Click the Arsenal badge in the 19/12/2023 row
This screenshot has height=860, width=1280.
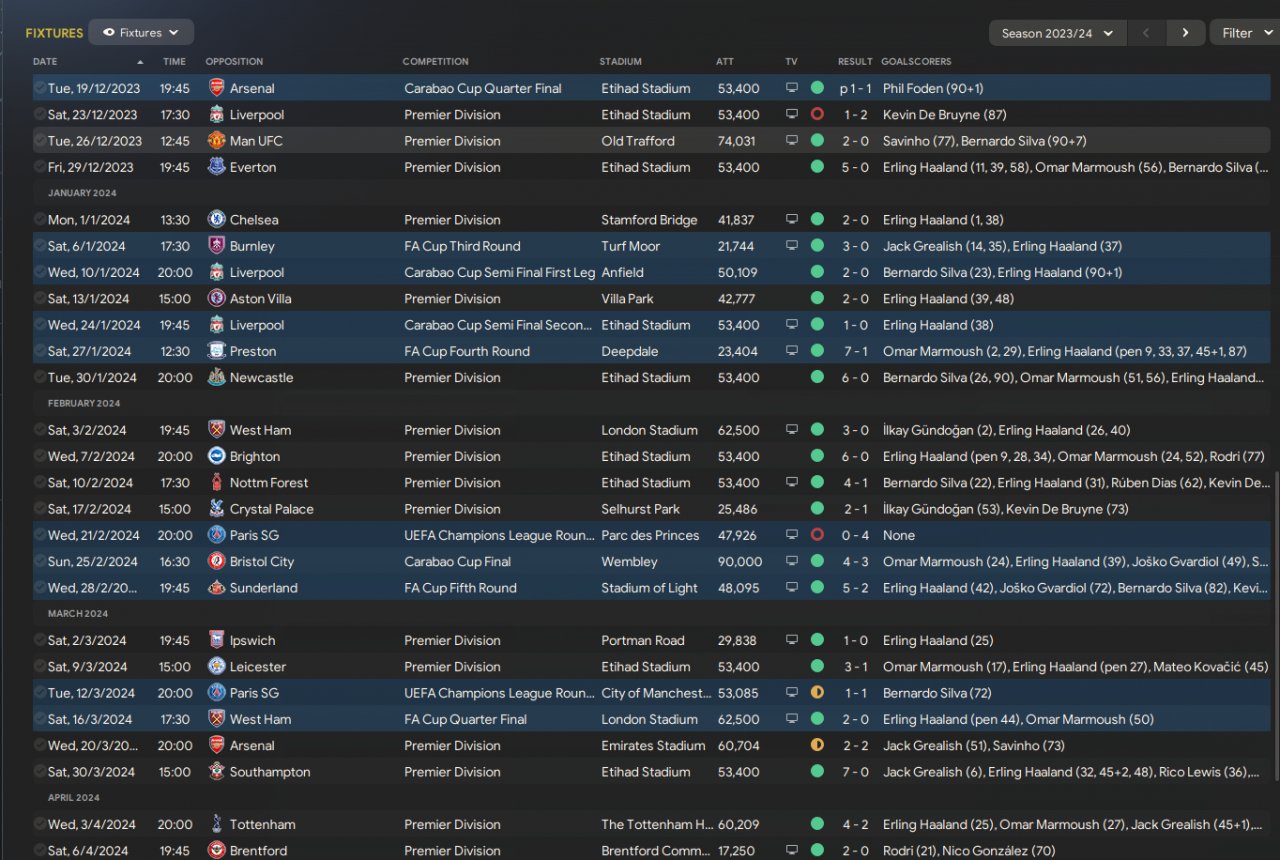pos(216,88)
